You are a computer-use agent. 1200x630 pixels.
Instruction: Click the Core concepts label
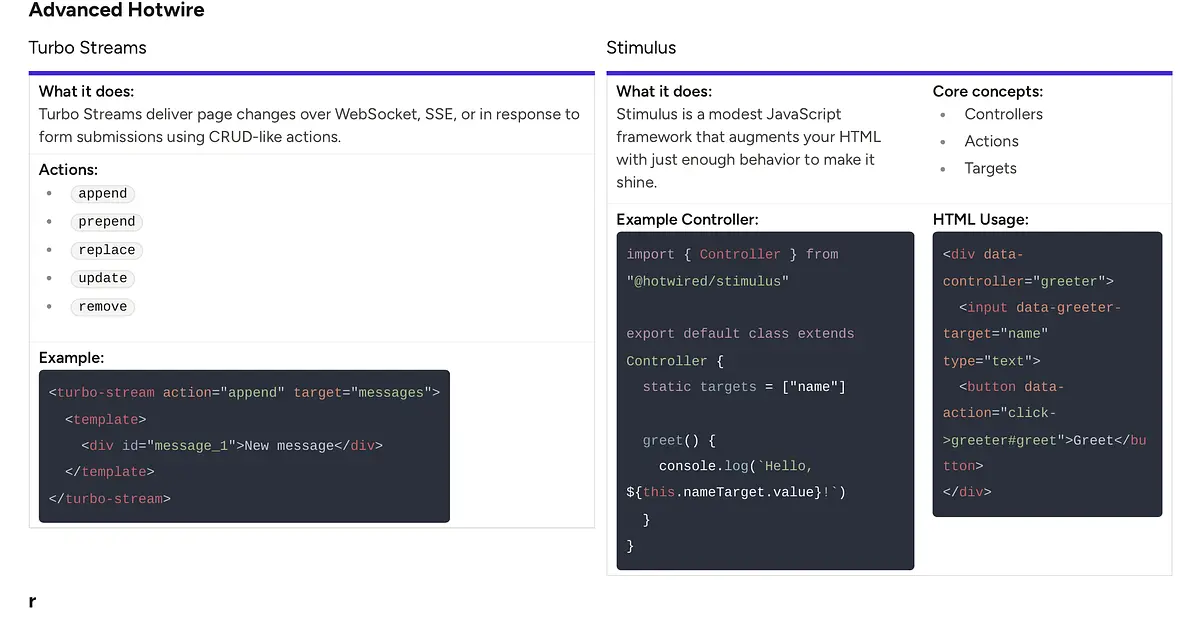[x=987, y=91]
